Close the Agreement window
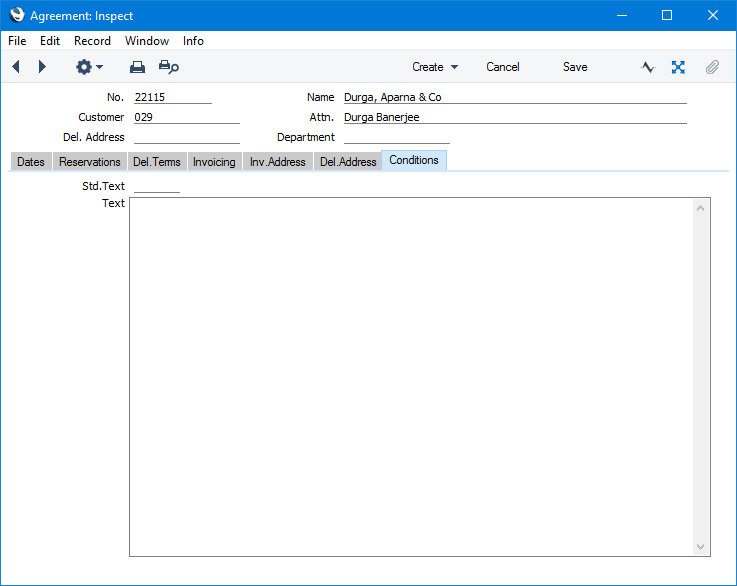 (713, 16)
